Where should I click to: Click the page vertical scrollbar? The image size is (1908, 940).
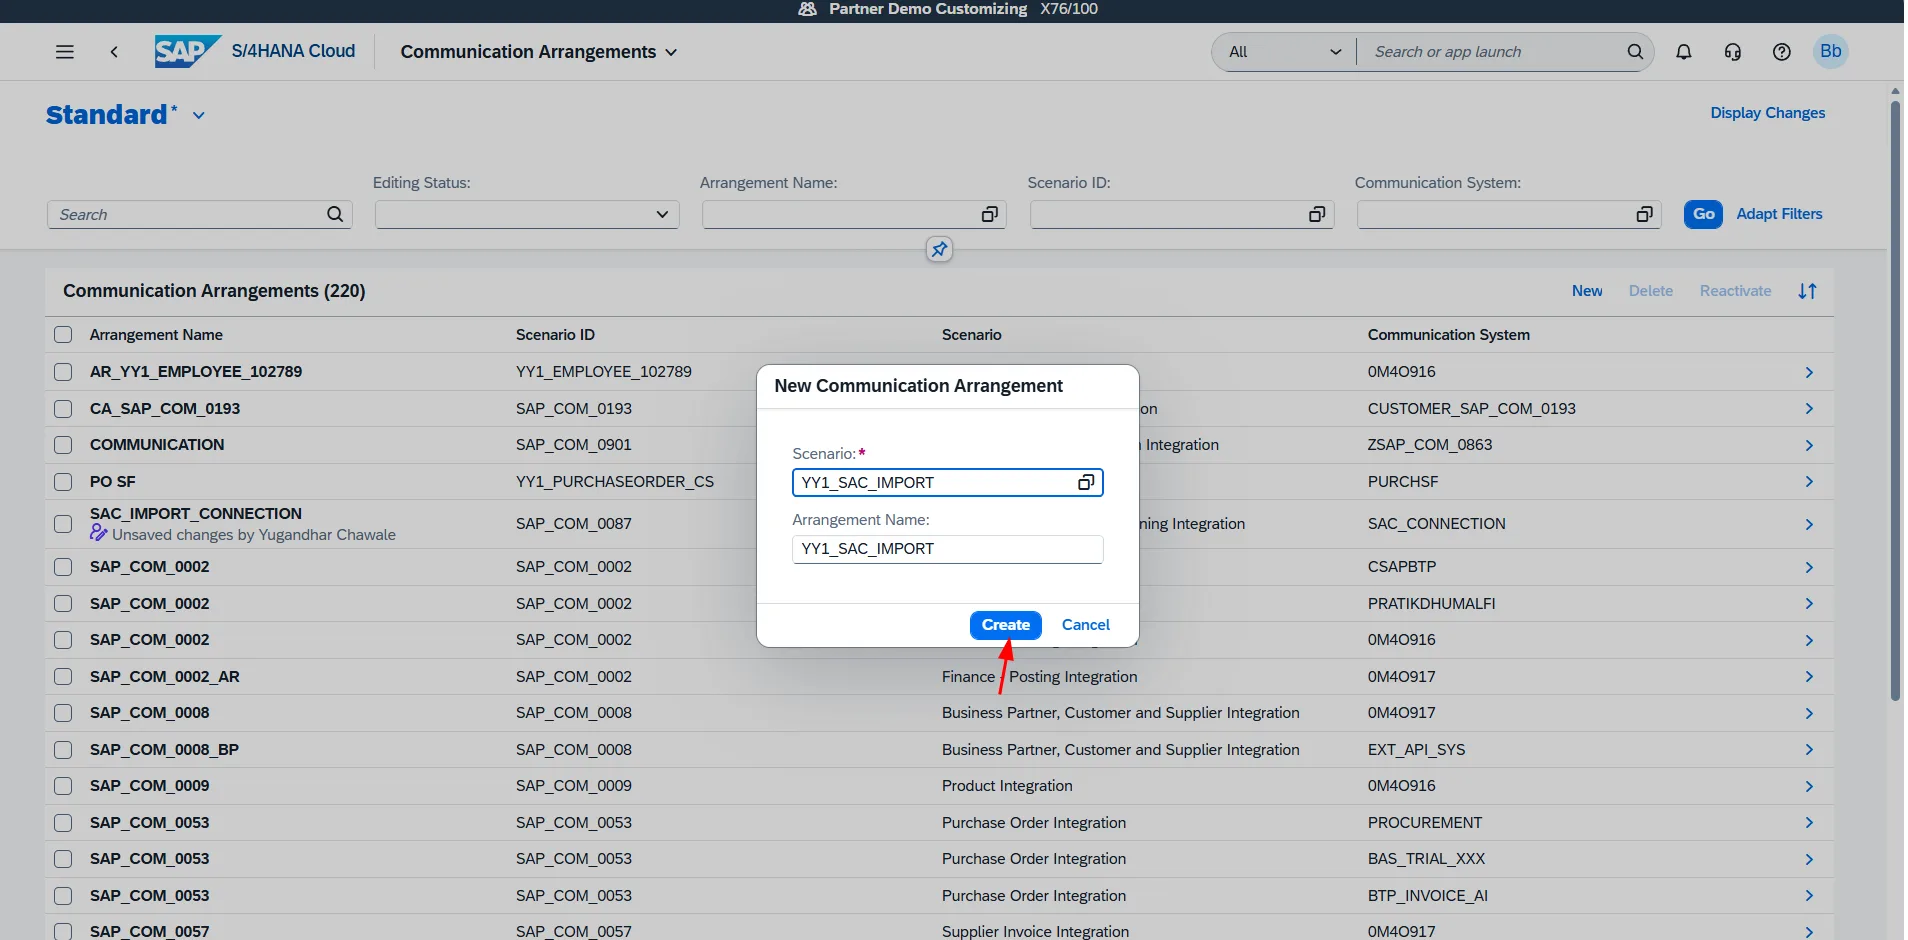pos(1895,400)
